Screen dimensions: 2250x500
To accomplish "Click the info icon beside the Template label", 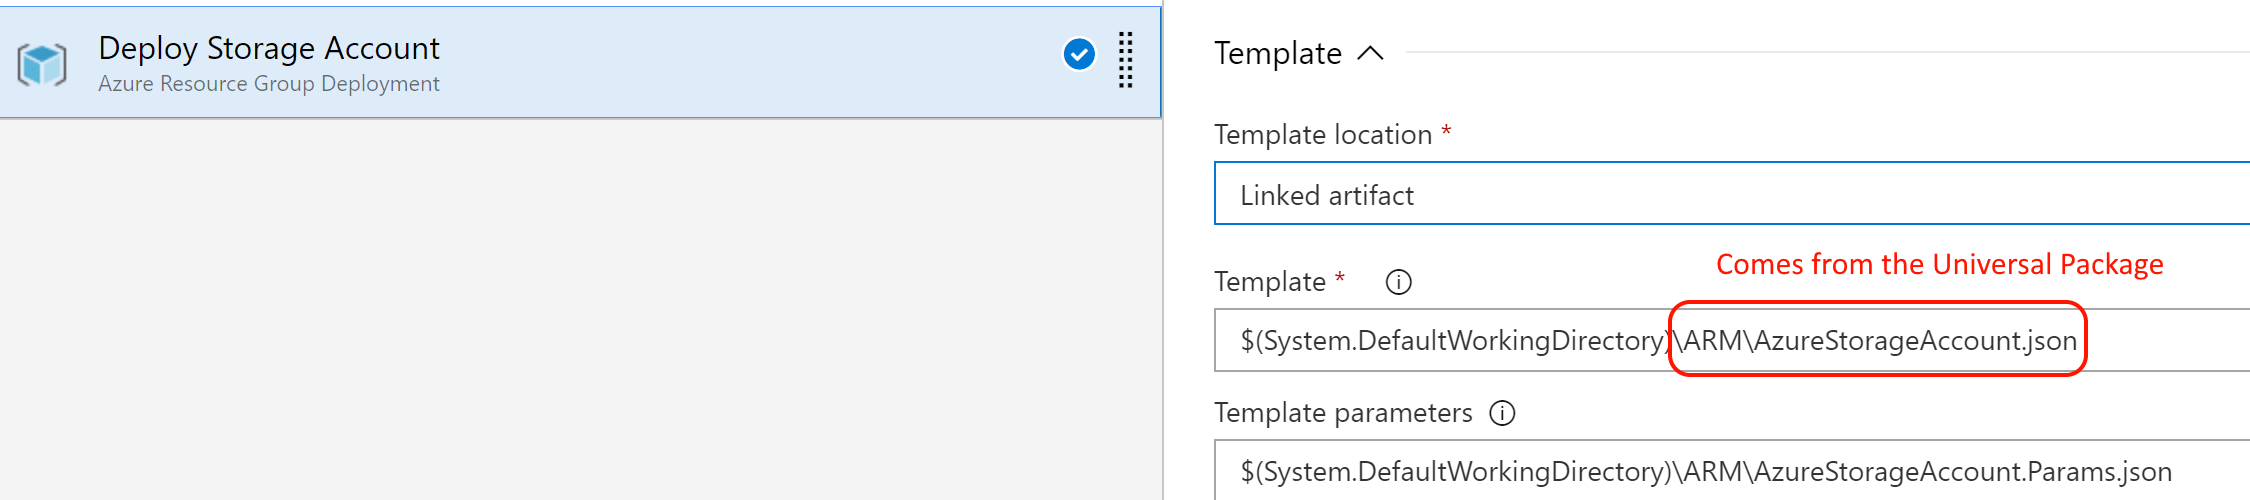I will coord(1398,283).
